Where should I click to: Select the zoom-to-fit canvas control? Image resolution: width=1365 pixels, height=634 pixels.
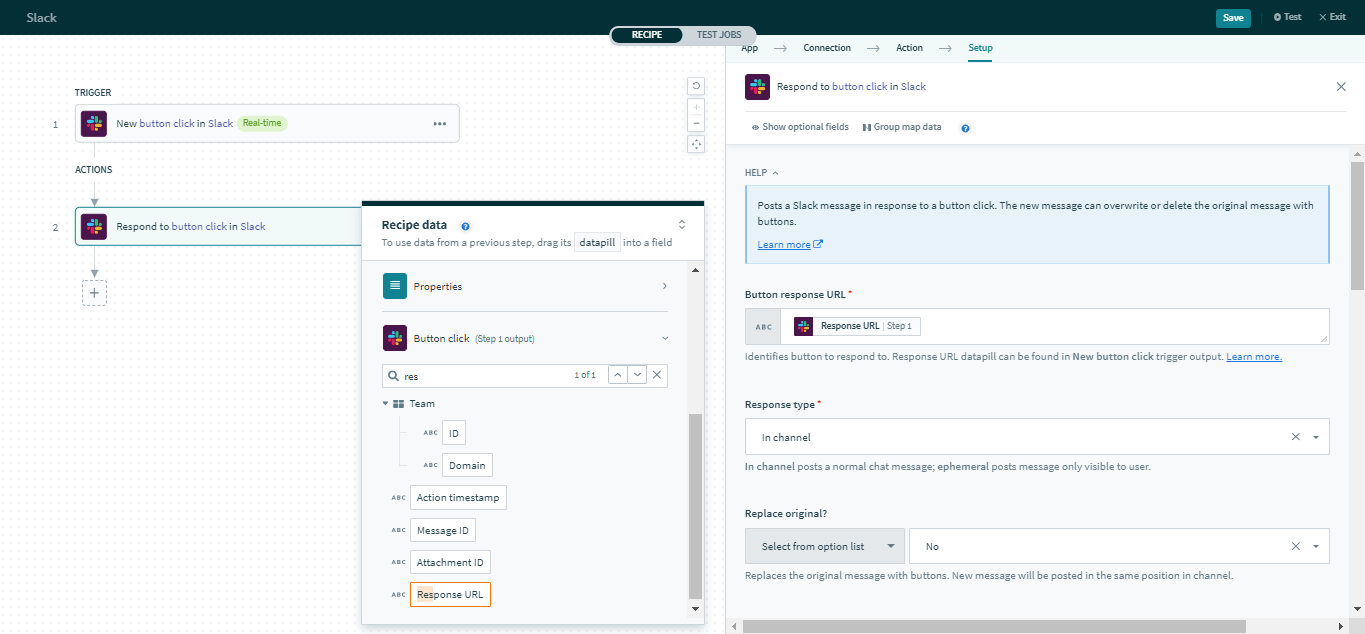click(x=696, y=144)
